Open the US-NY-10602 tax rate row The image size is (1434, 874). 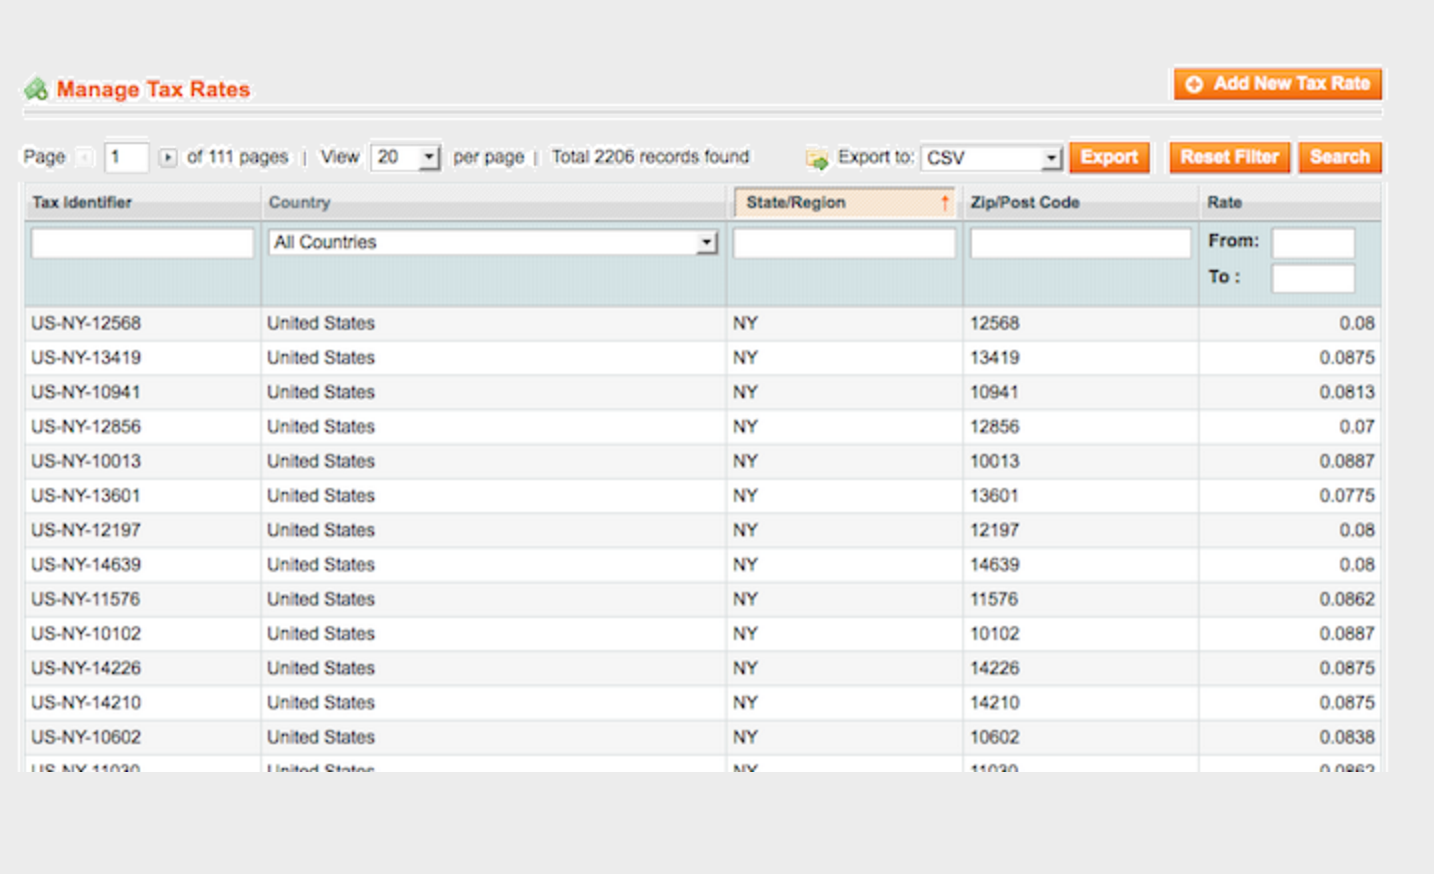(x=702, y=737)
